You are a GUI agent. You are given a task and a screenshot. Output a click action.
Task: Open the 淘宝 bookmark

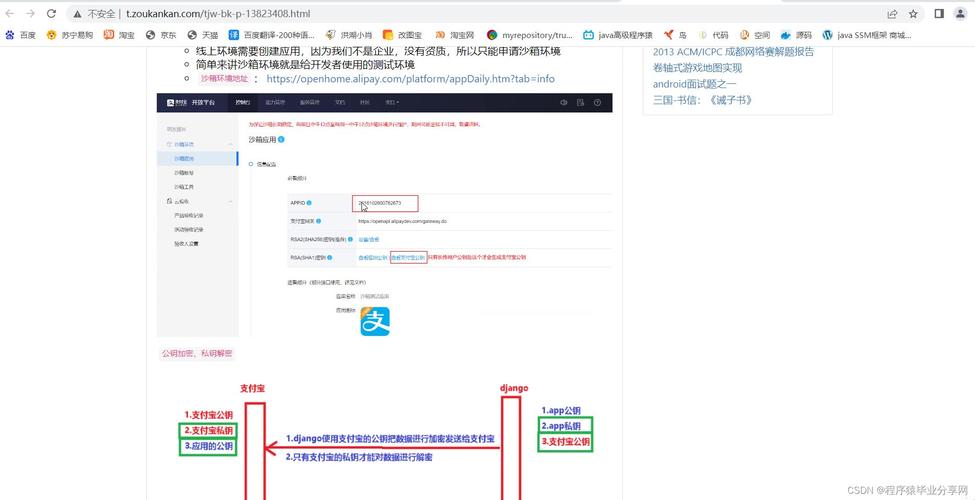pos(119,35)
